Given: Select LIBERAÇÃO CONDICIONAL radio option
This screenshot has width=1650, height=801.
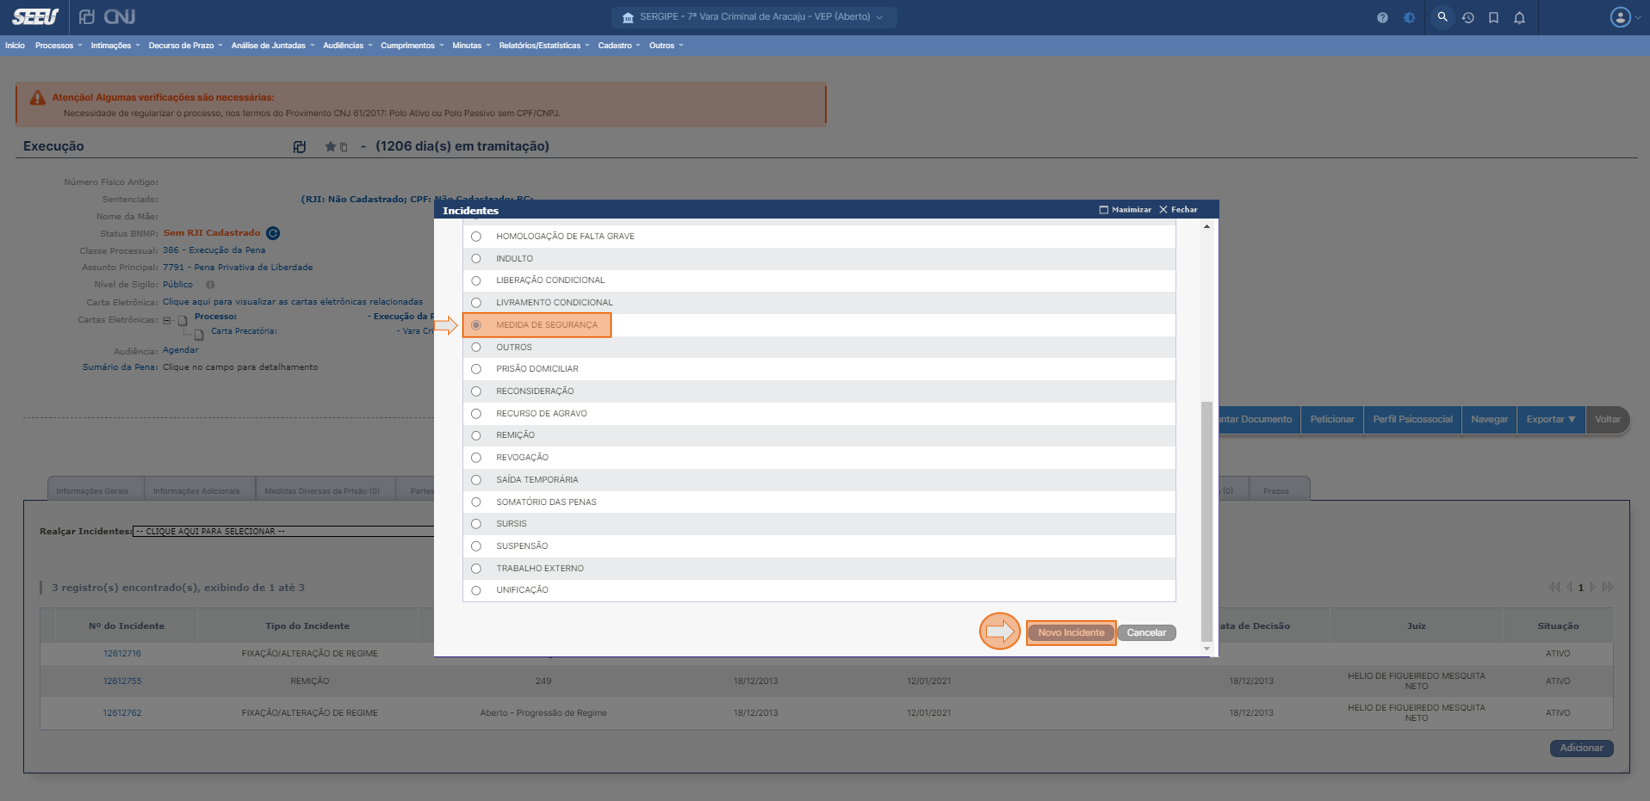Looking at the screenshot, I should coord(476,281).
